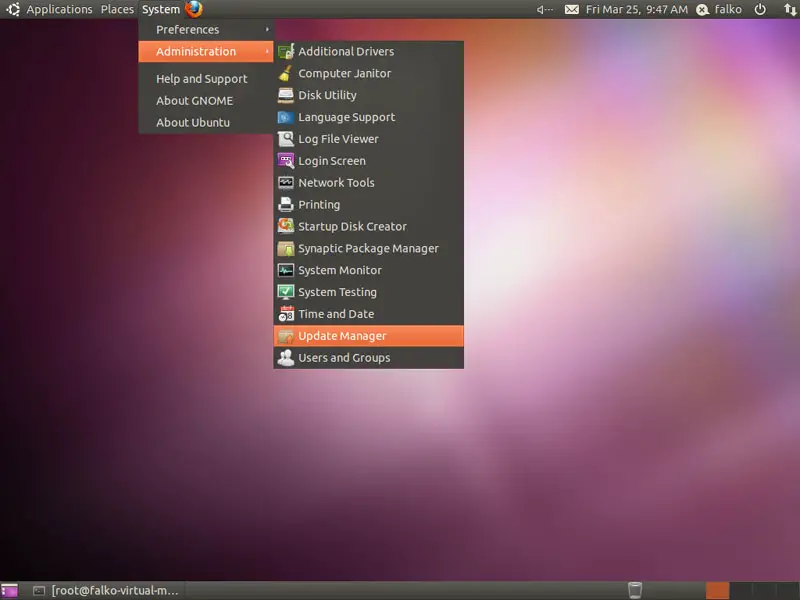Viewport: 800px width, 600px height.
Task: Select About GNOME
Action: click(x=206, y=101)
